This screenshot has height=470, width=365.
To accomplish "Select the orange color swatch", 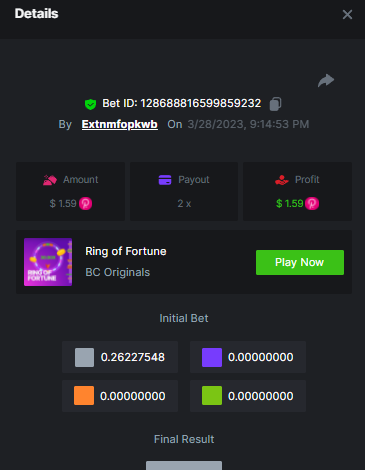I will point(84,396).
